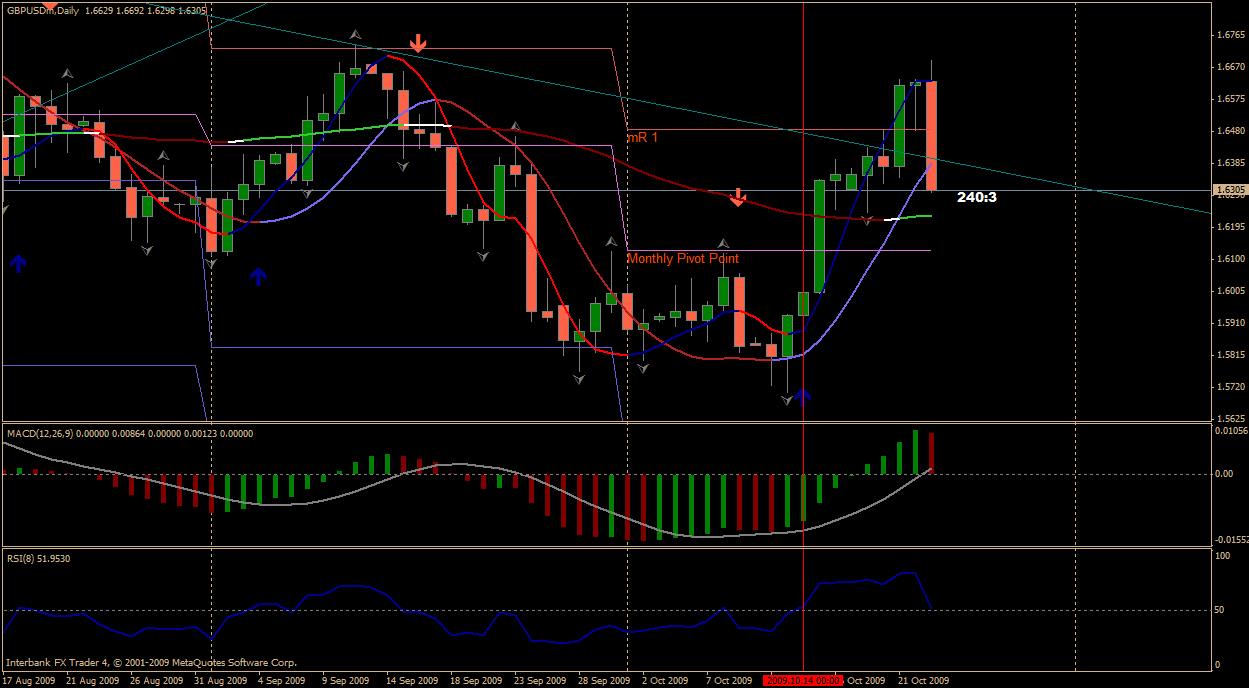This screenshot has width=1249, height=688.
Task: Select the red highlighted 2009.10.14 date marker
Action: (x=802, y=680)
